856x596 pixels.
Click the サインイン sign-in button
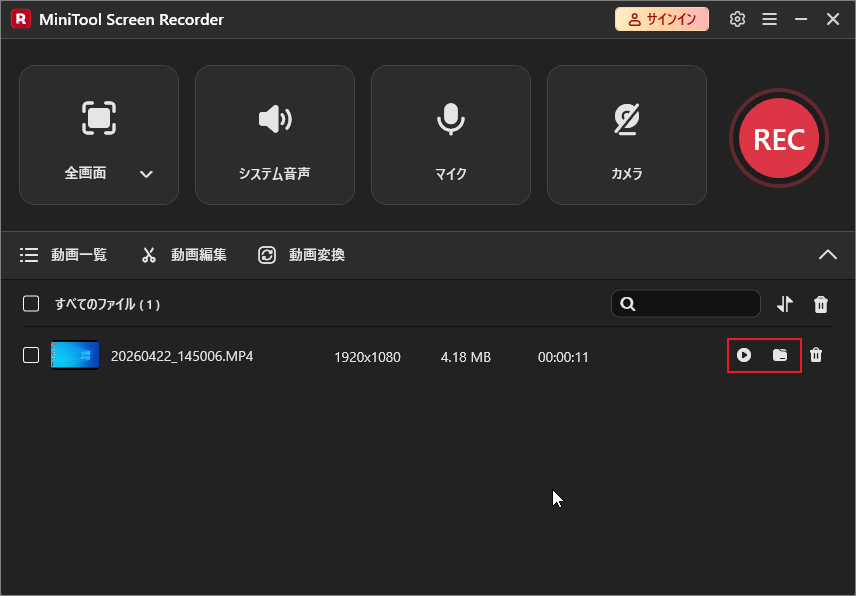click(x=661, y=18)
